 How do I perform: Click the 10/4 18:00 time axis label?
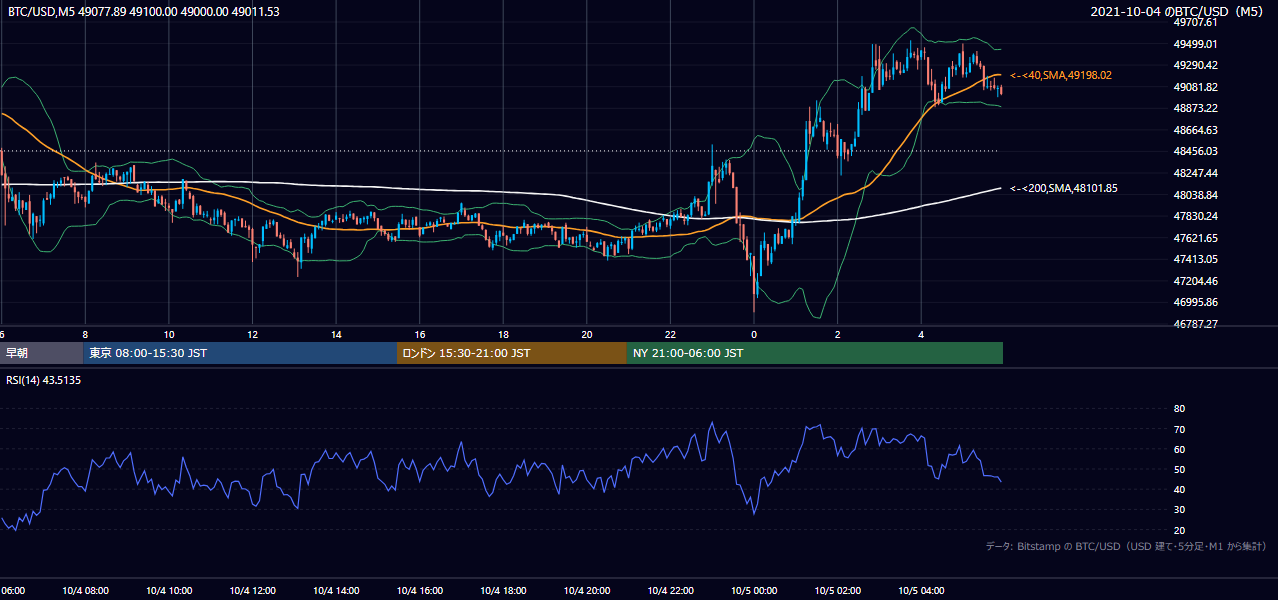click(x=504, y=591)
